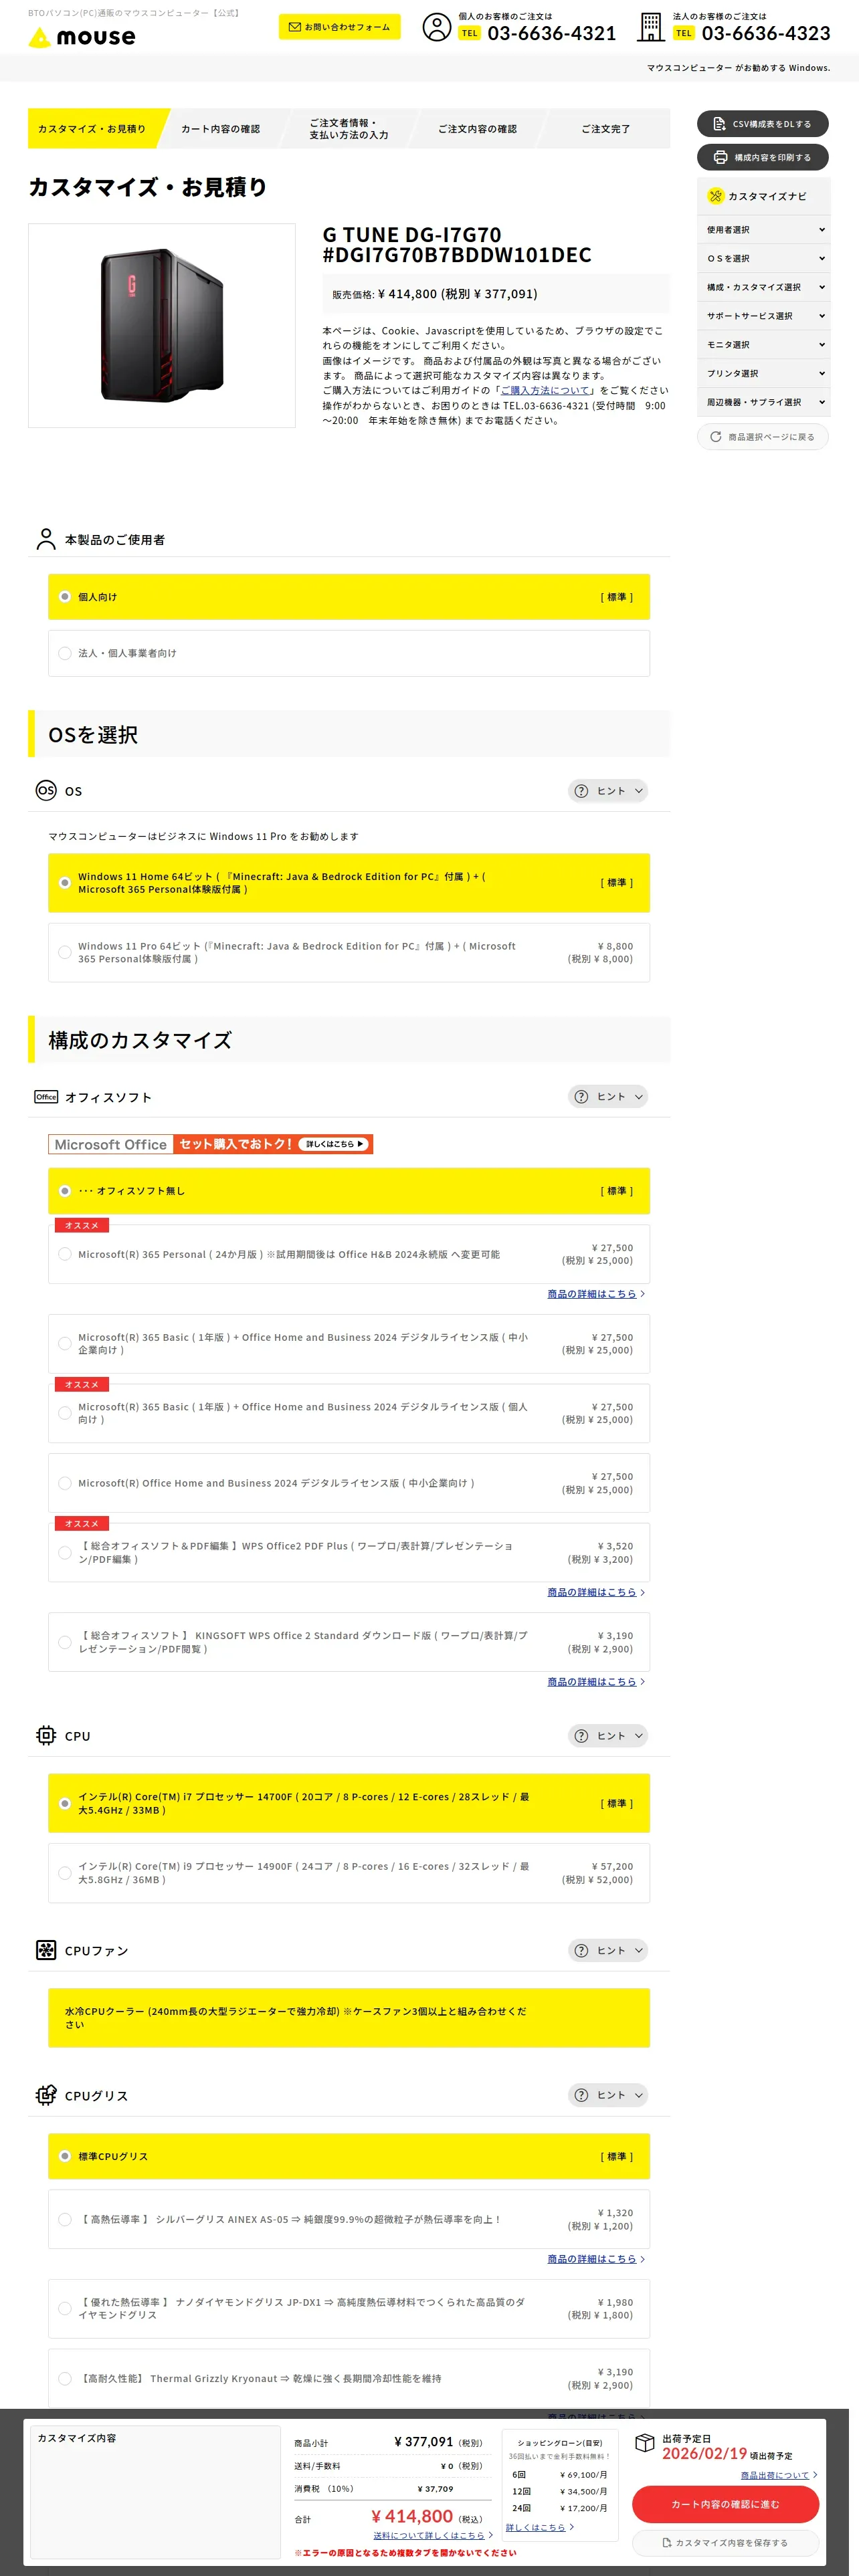Open the shopping loan 詳しくはこちら link
Image resolution: width=859 pixels, height=2576 pixels.
pos(535,2527)
